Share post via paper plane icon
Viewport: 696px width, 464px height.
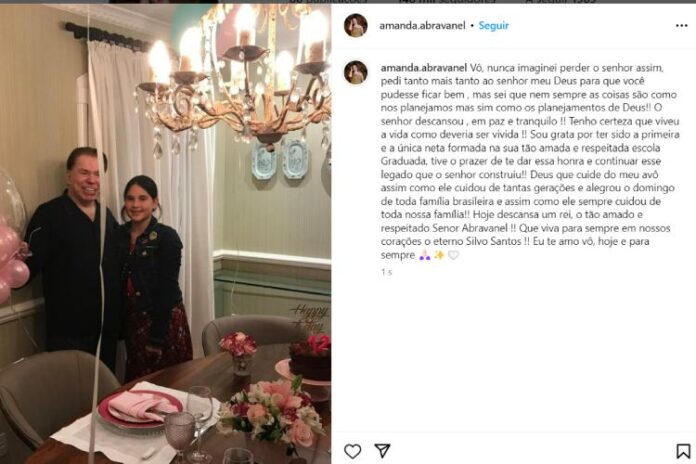pos(382,451)
